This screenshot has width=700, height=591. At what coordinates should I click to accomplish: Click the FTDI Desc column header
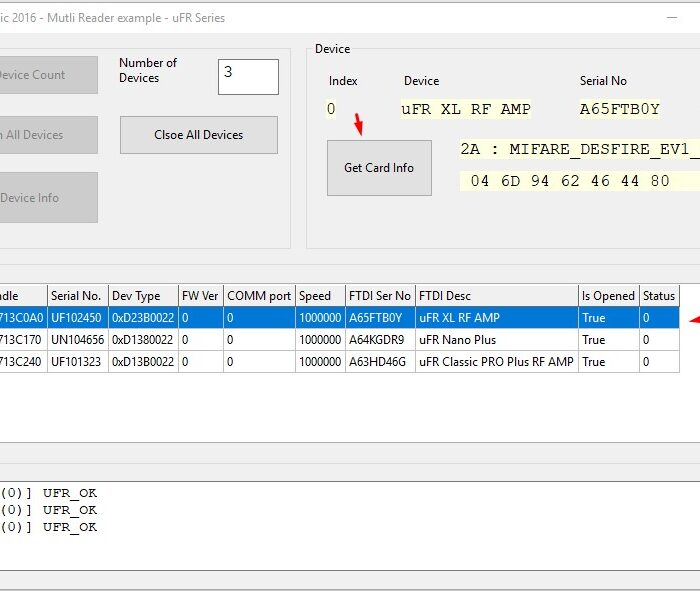pos(497,296)
